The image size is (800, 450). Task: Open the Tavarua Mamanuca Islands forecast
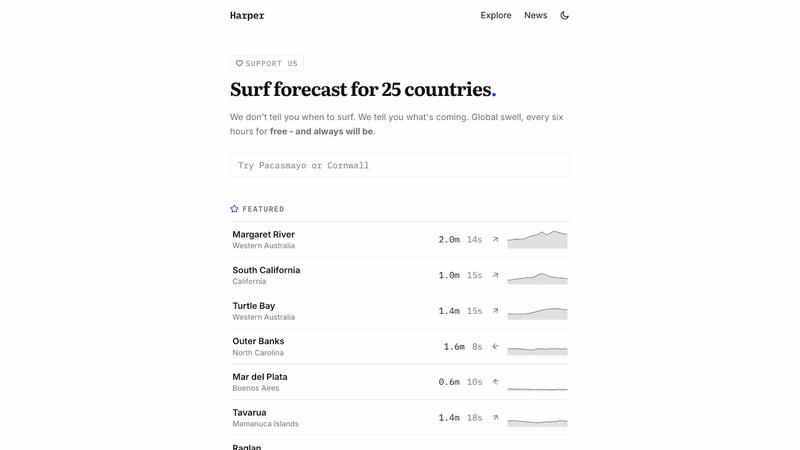pyautogui.click(x=399, y=417)
